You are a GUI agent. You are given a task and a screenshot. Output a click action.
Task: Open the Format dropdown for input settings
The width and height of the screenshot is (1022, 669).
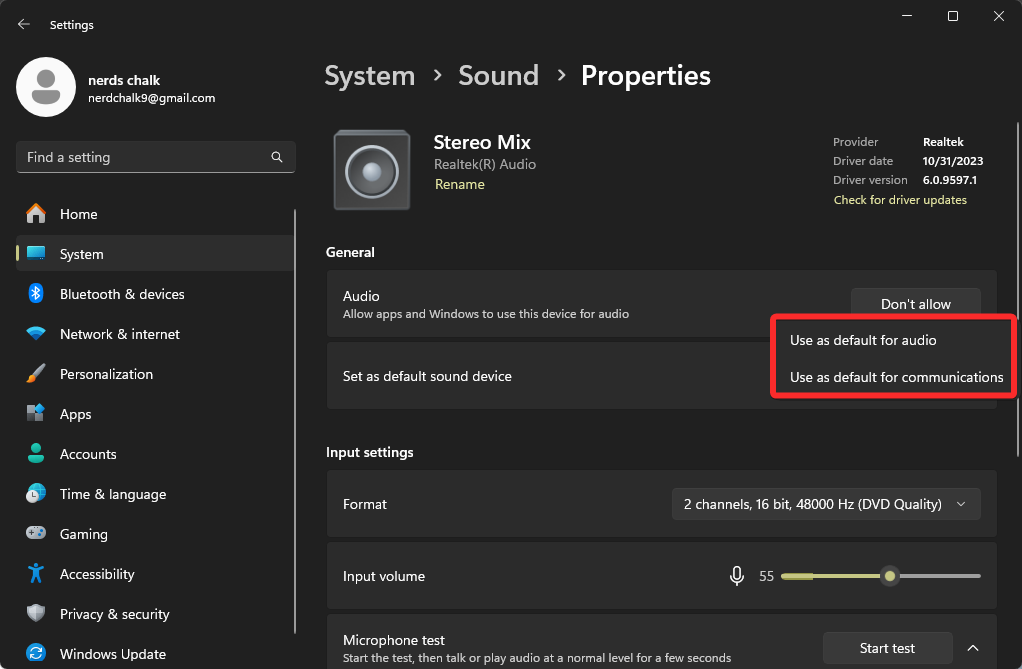pyautogui.click(x=826, y=504)
